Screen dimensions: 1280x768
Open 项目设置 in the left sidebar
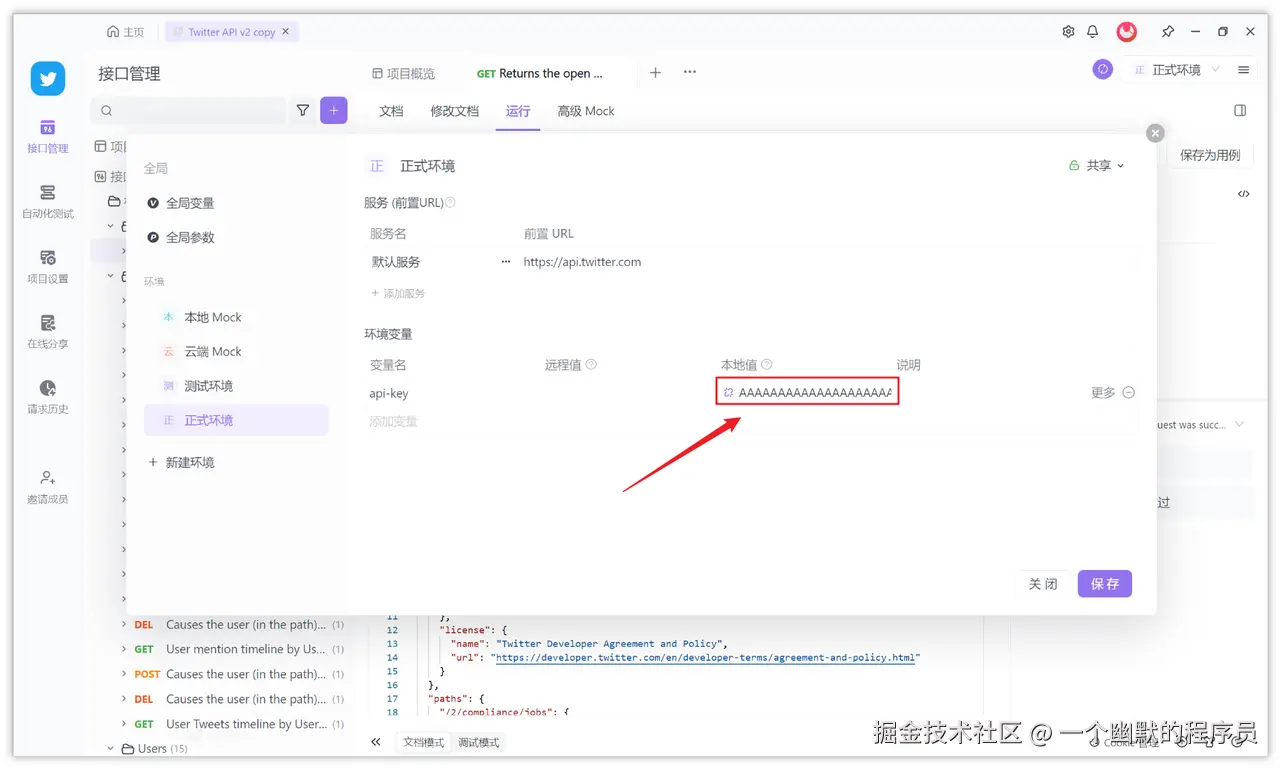tap(47, 266)
